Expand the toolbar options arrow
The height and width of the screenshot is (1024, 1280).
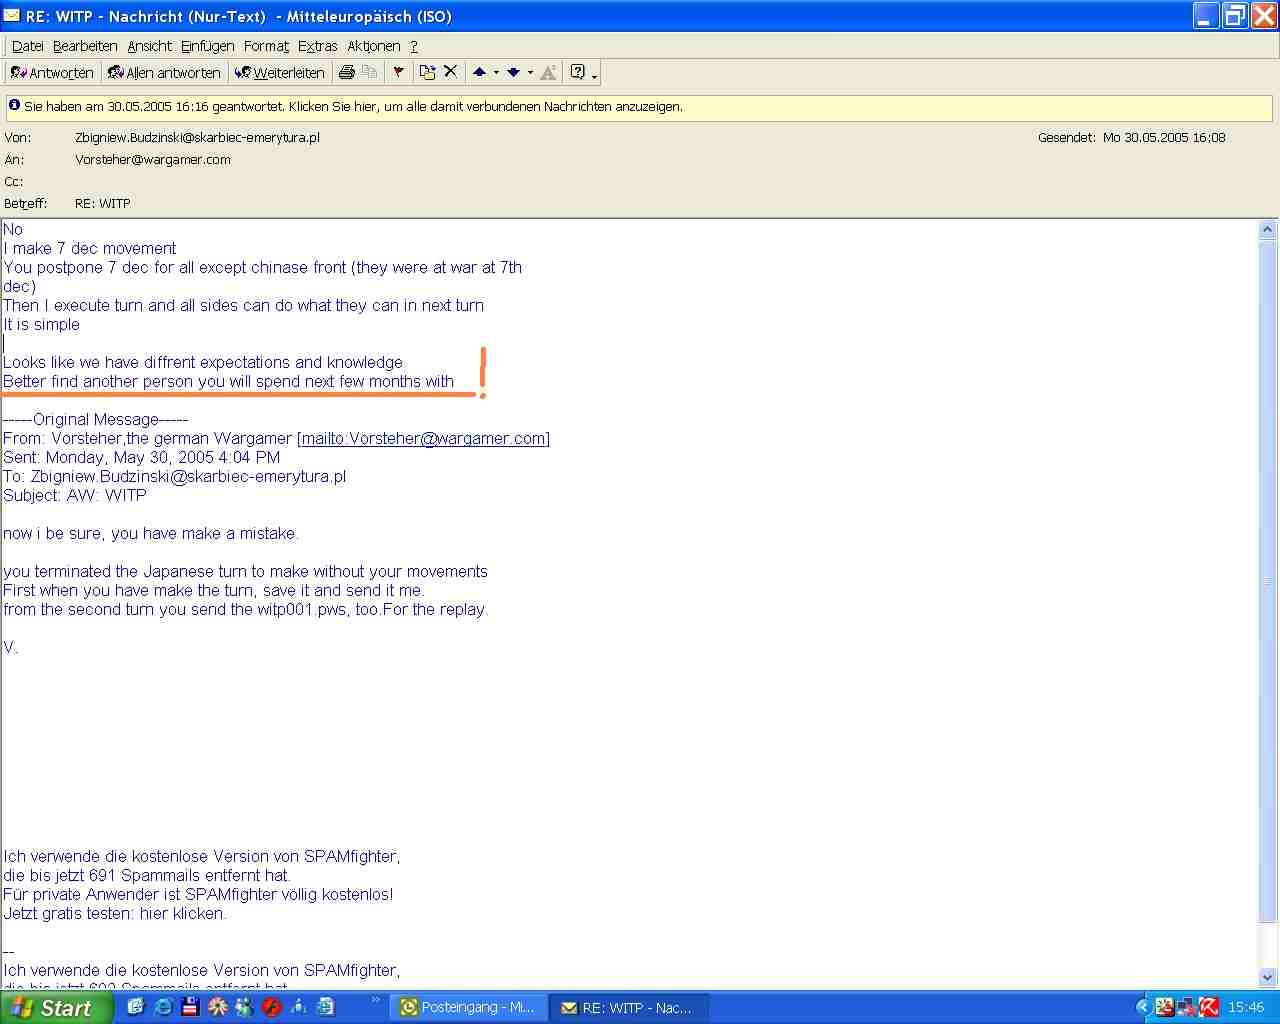(594, 74)
